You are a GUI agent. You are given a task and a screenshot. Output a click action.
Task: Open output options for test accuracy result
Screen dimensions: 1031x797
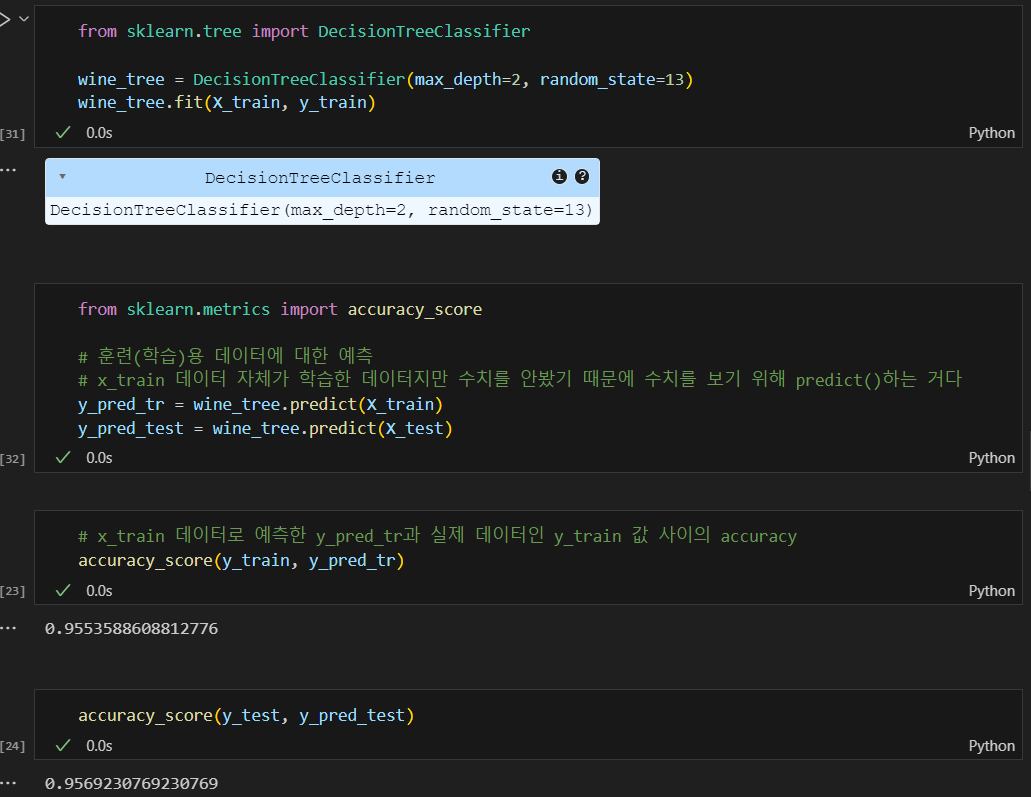8,783
